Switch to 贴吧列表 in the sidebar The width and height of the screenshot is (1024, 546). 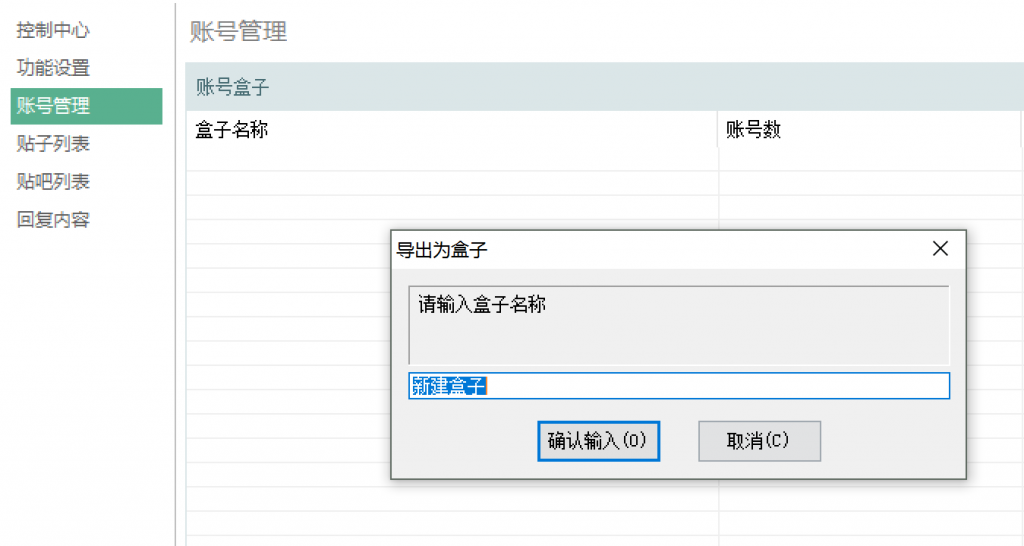[x=53, y=182]
